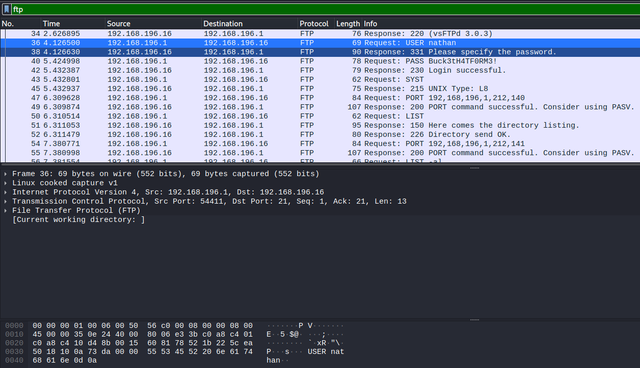Select packet 49 PORT command successful row

tap(320, 107)
